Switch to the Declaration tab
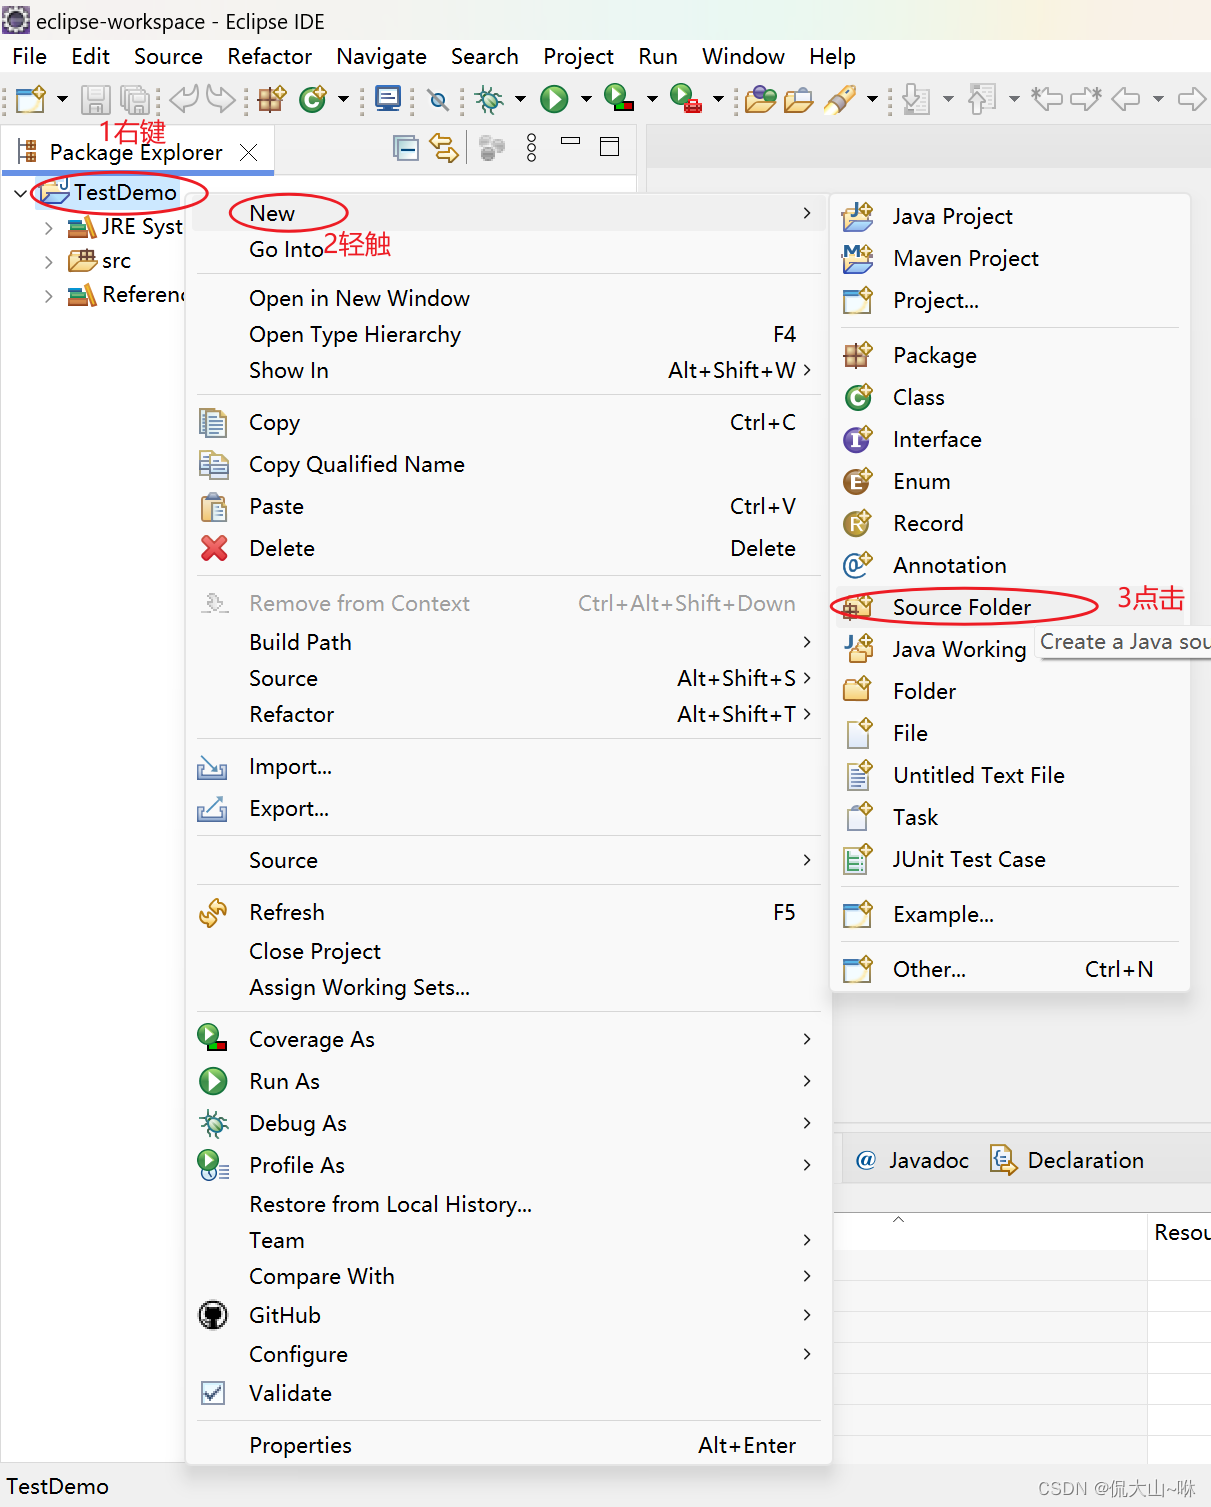The height and width of the screenshot is (1507, 1211). pyautogui.click(x=1066, y=1160)
